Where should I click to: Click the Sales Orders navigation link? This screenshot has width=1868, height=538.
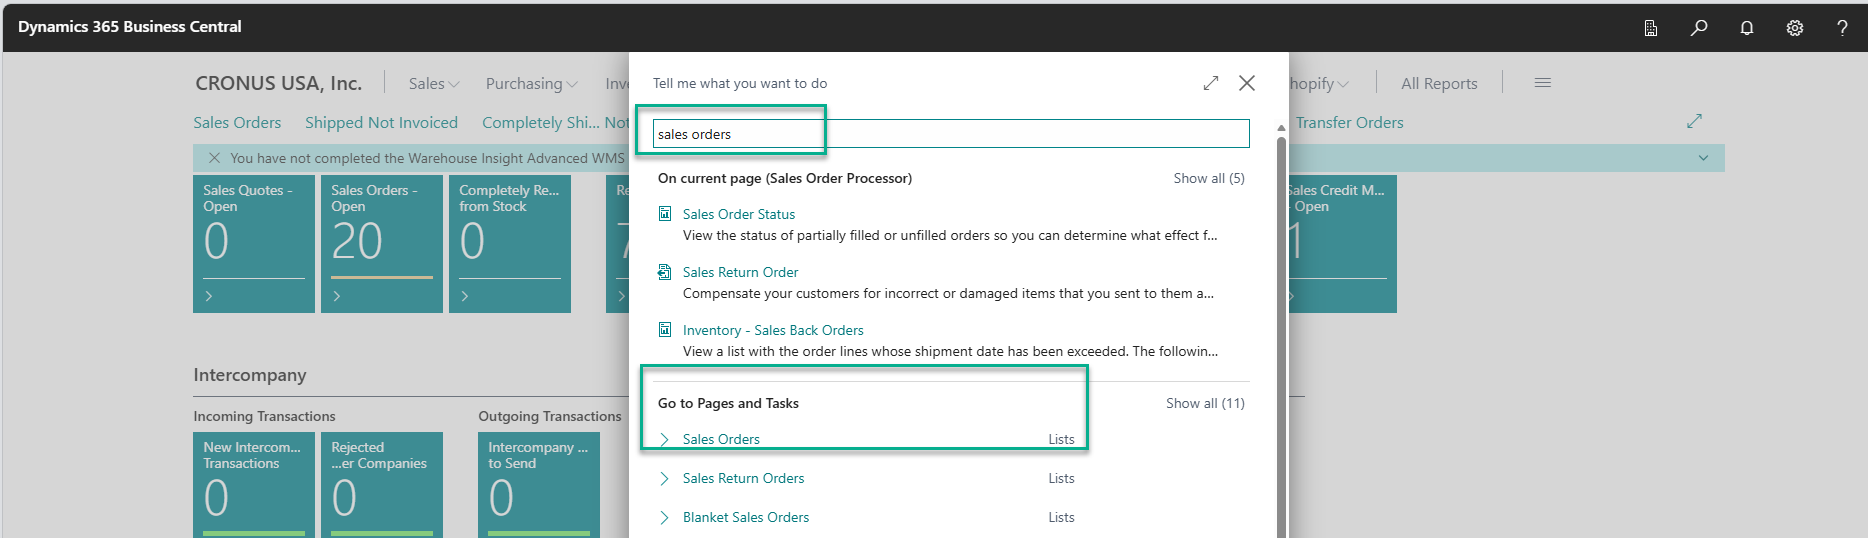[237, 122]
